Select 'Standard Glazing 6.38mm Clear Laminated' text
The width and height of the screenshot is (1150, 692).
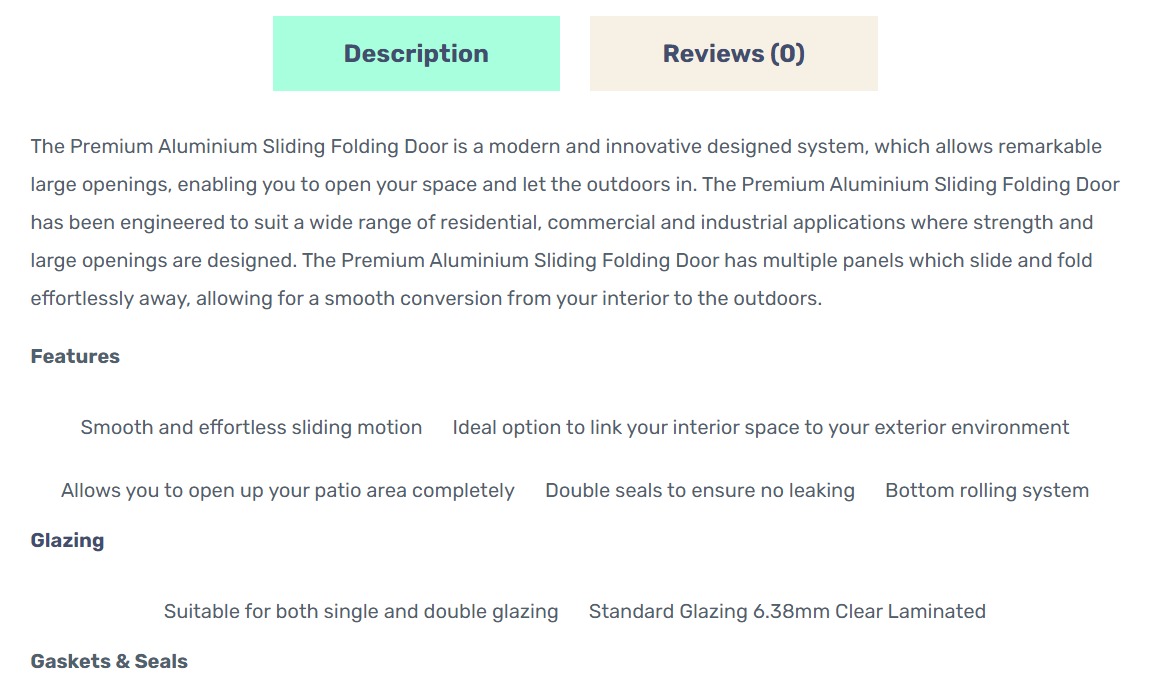coord(787,611)
